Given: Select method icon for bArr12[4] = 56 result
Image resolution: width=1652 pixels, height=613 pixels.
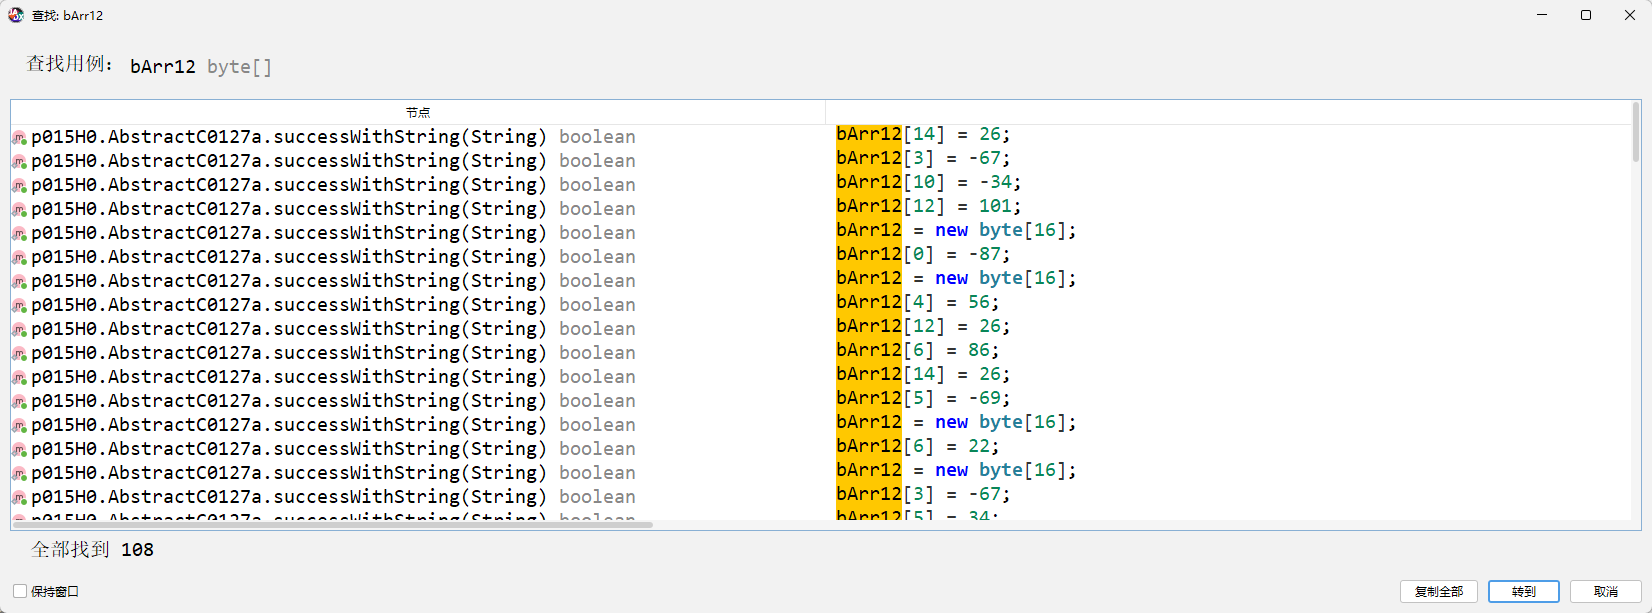Looking at the screenshot, I should 19,306.
